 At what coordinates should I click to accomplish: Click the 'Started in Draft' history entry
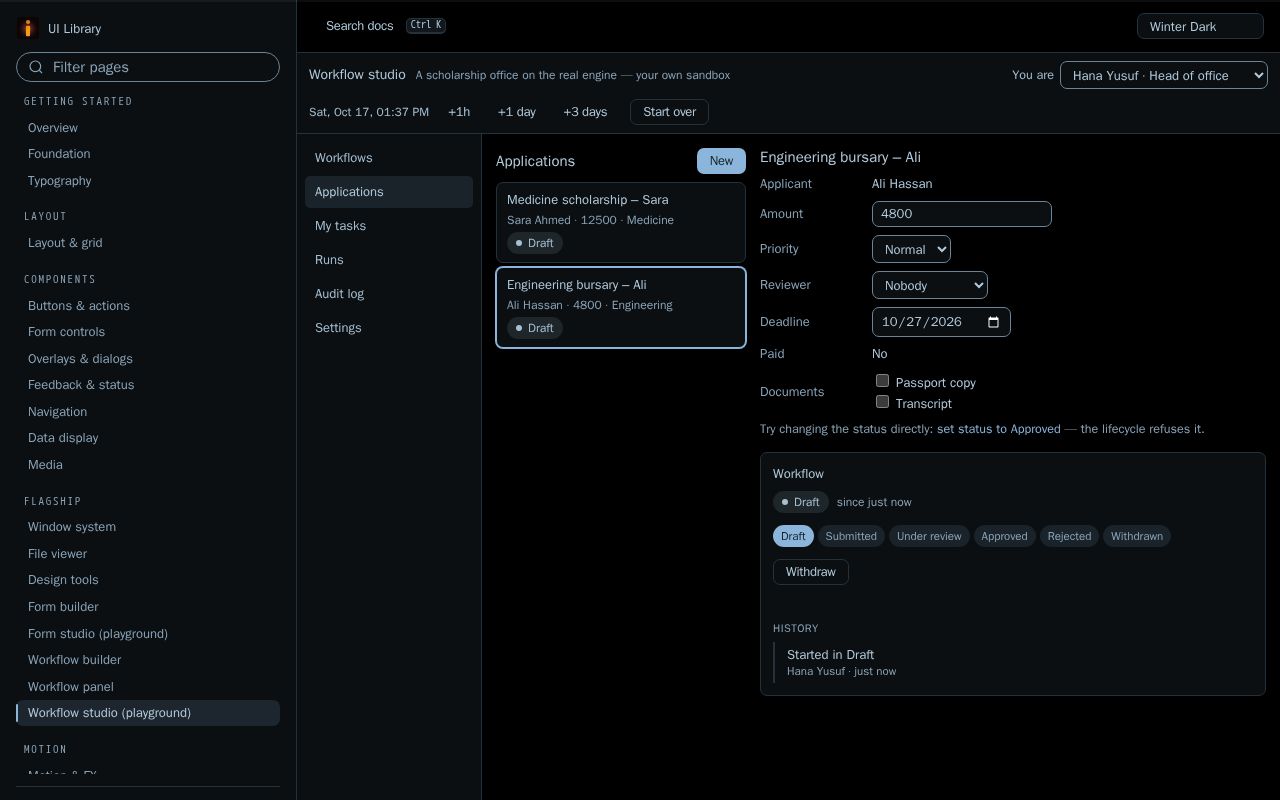click(831, 655)
